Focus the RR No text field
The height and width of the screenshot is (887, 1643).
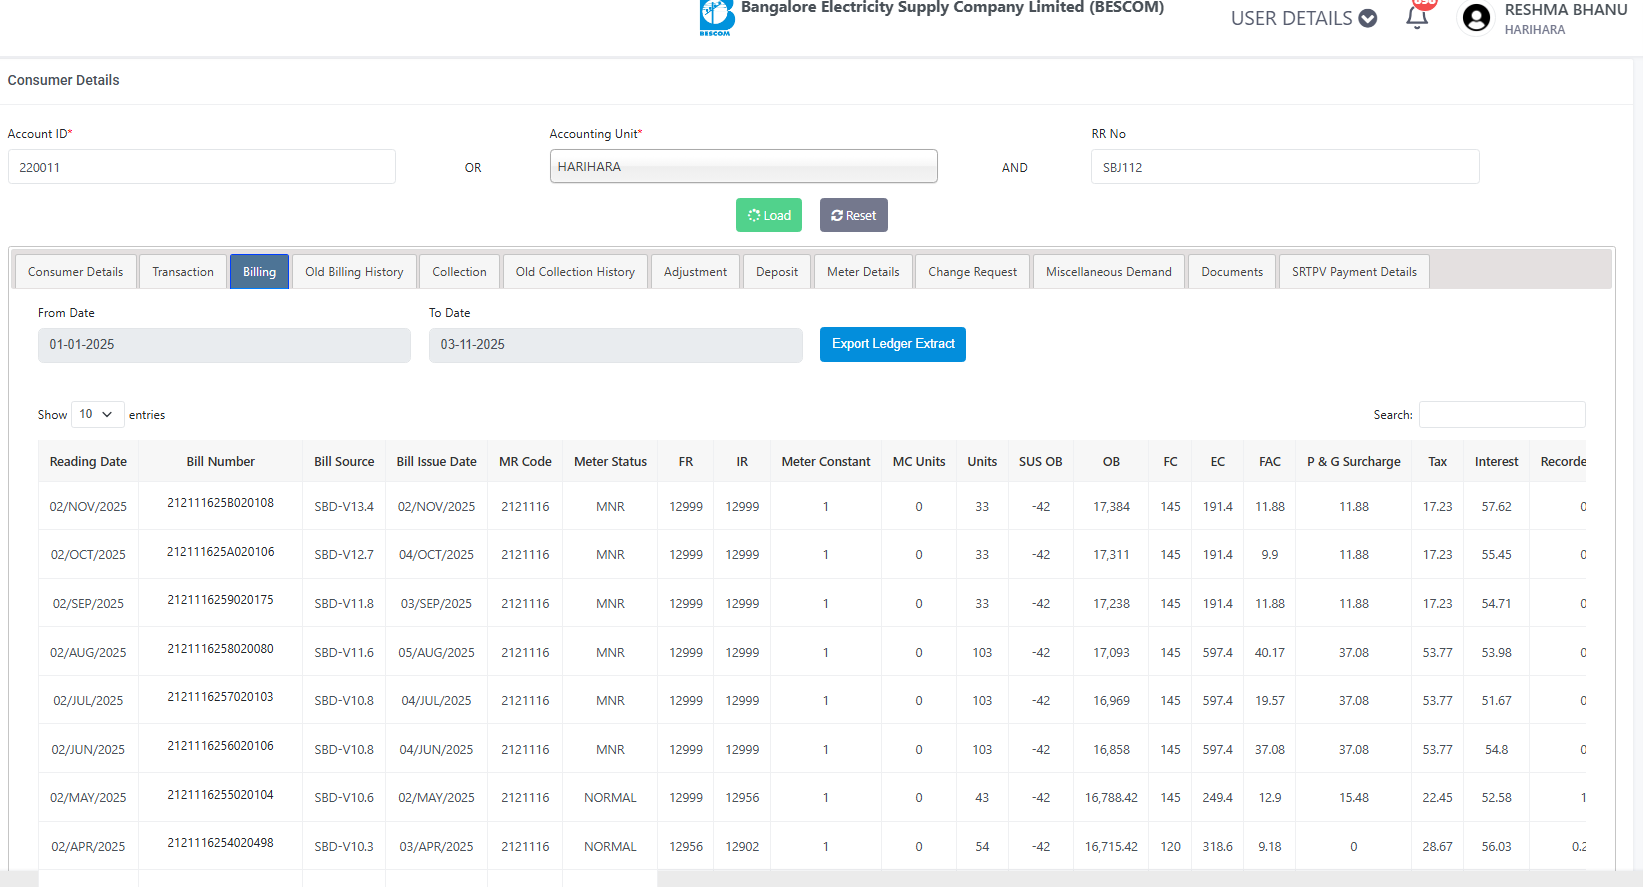tap(1284, 167)
